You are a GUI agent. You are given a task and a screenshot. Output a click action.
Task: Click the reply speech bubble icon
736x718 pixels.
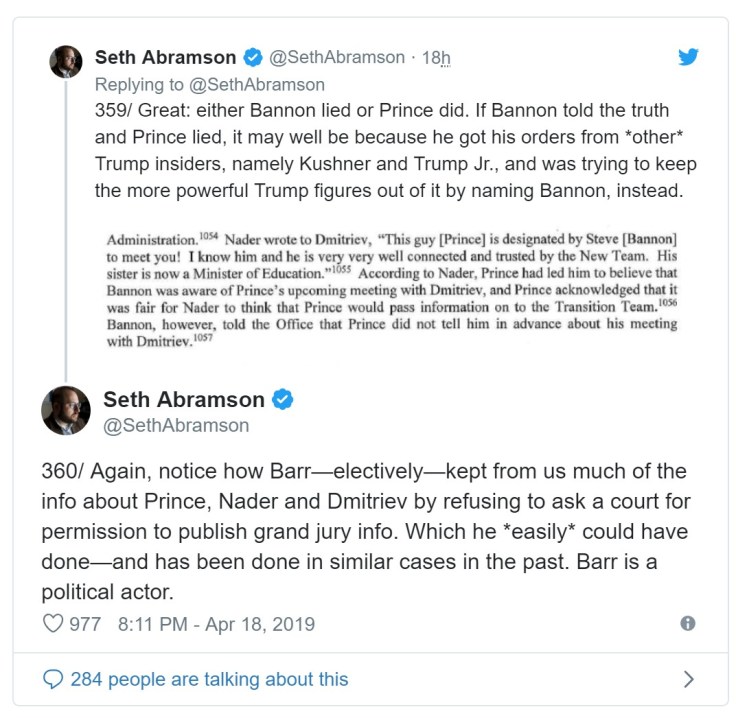coord(53,680)
